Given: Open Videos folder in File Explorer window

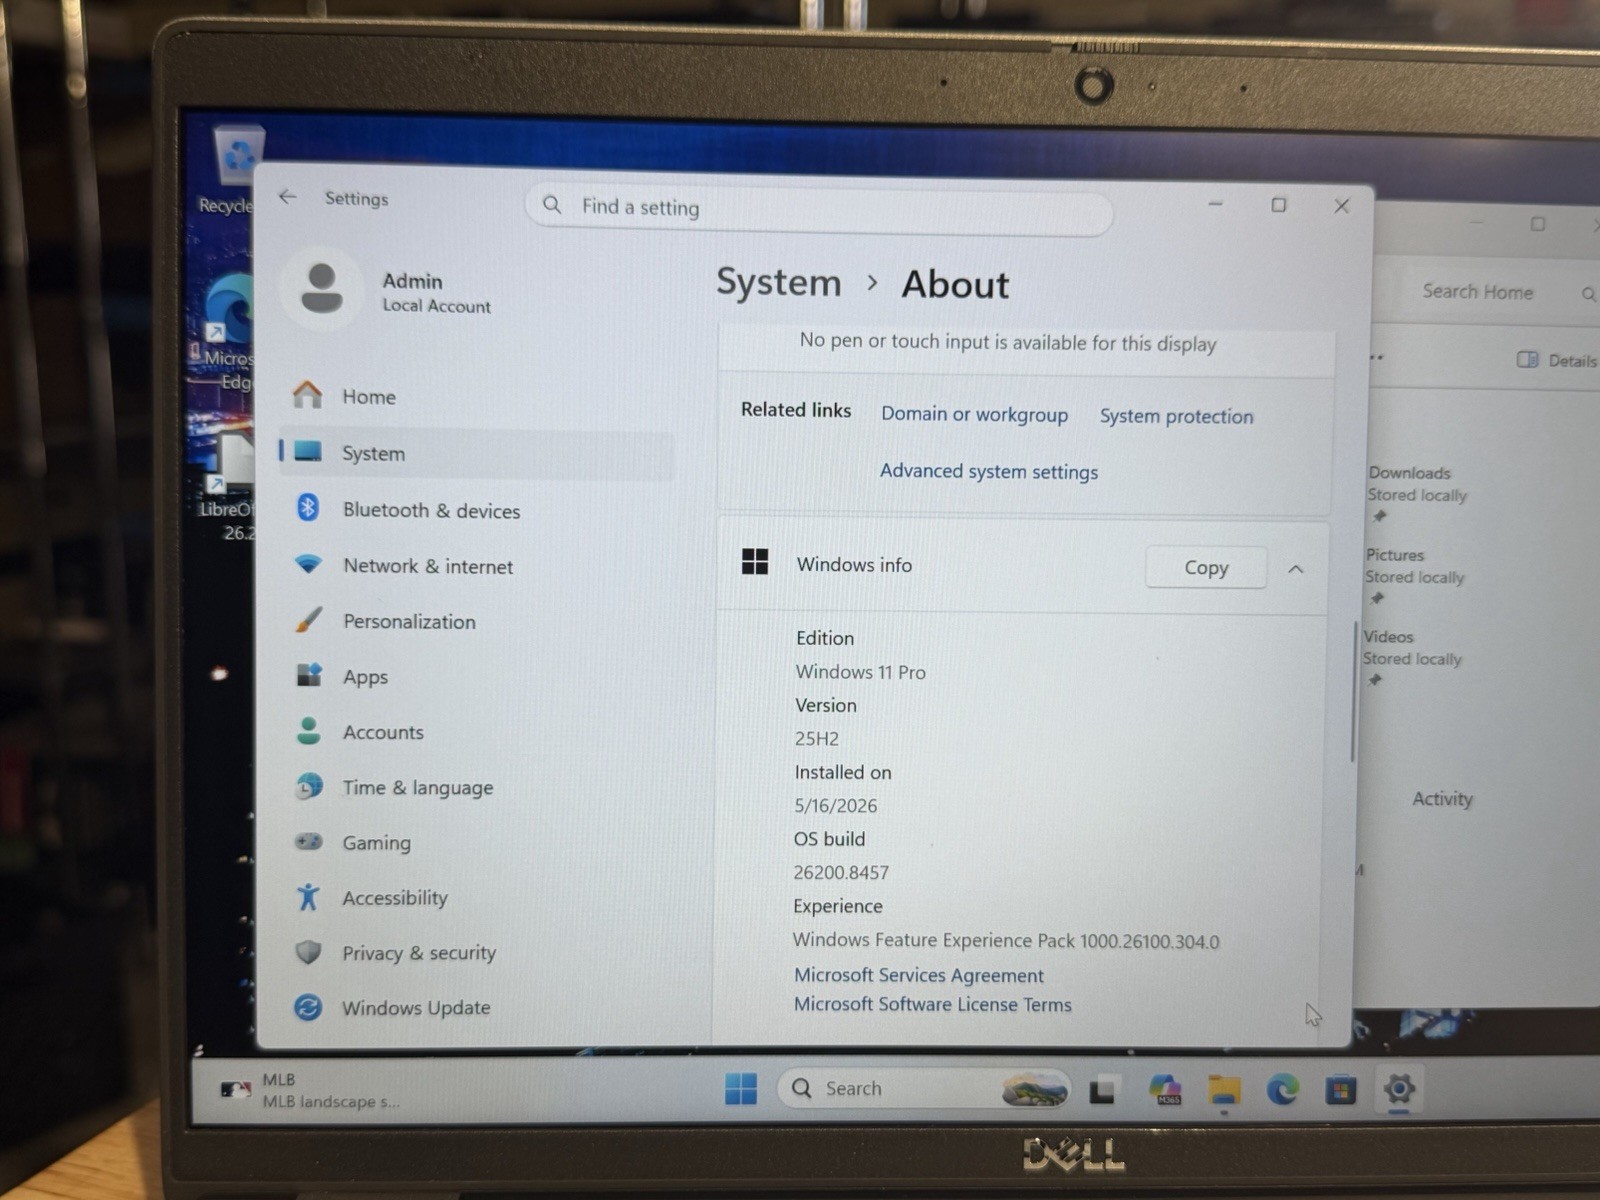Looking at the screenshot, I should tap(1411, 648).
